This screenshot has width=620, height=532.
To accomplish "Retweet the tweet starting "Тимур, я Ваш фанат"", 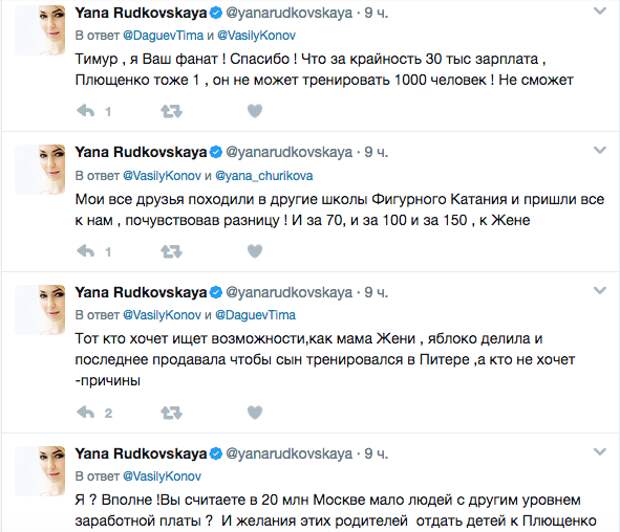I will pos(171,111).
